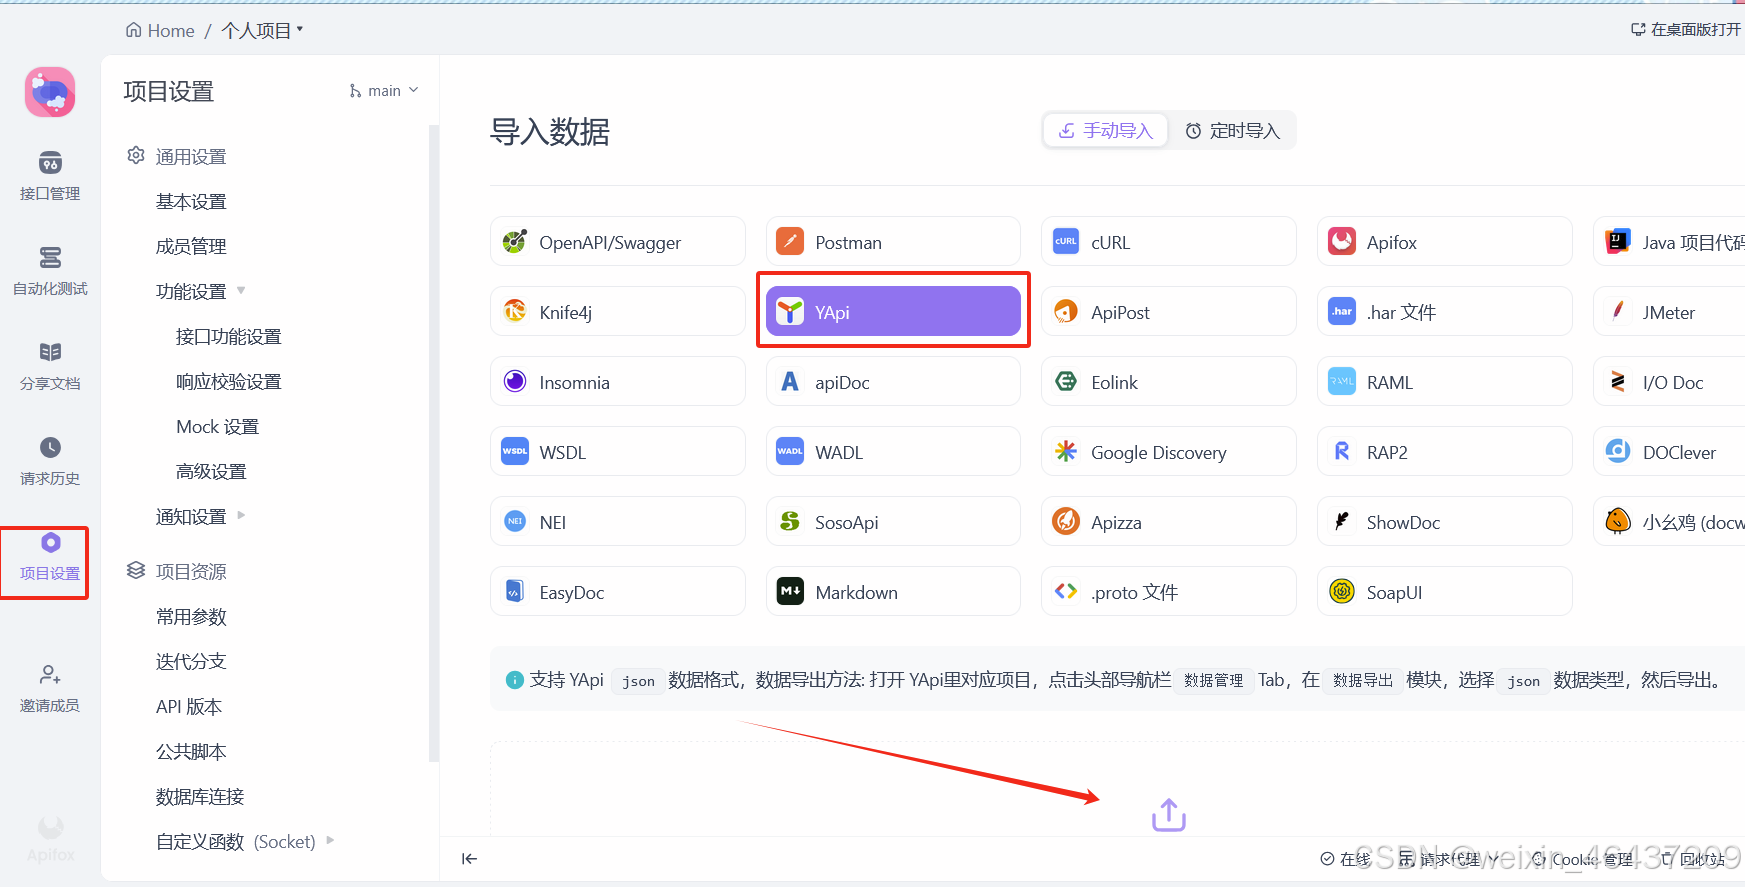Select the YApi import format

pos(894,312)
